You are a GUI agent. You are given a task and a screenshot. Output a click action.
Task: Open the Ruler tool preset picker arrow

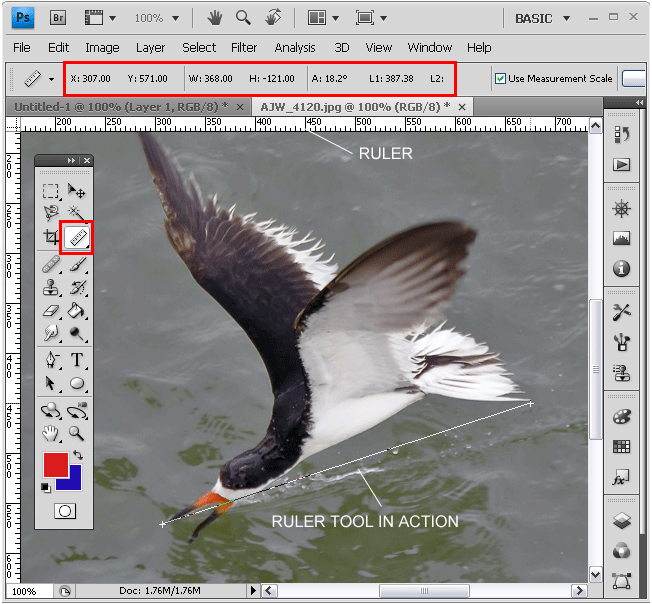51,79
